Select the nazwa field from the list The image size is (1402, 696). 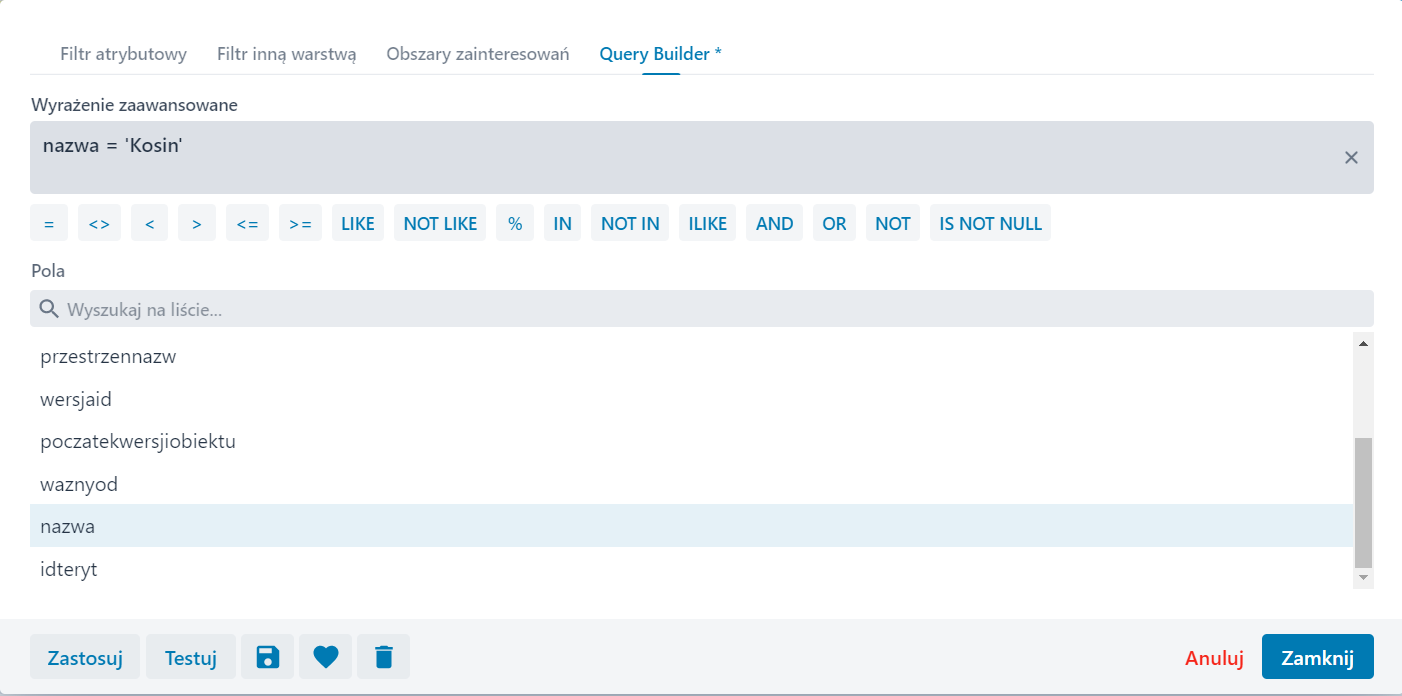pos(68,525)
